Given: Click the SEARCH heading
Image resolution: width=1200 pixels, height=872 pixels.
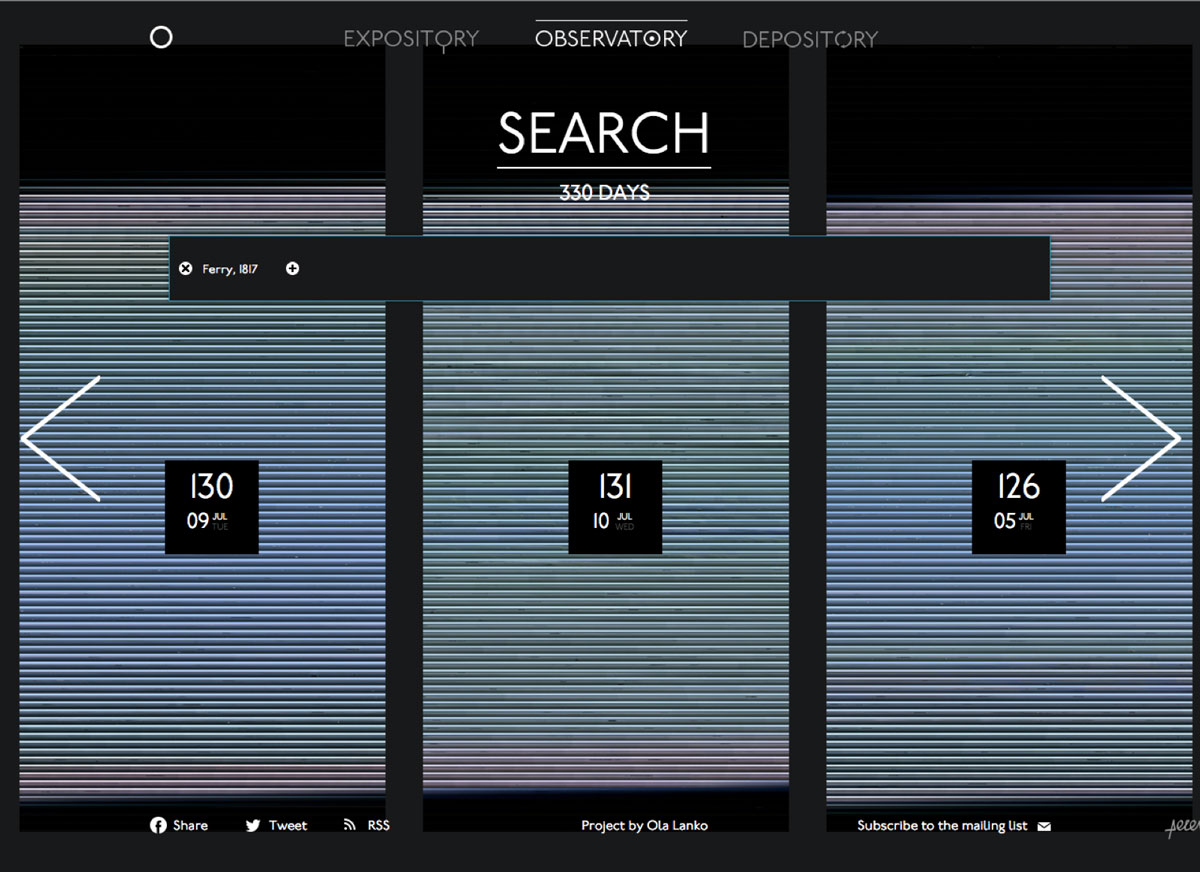Looking at the screenshot, I should (x=604, y=134).
